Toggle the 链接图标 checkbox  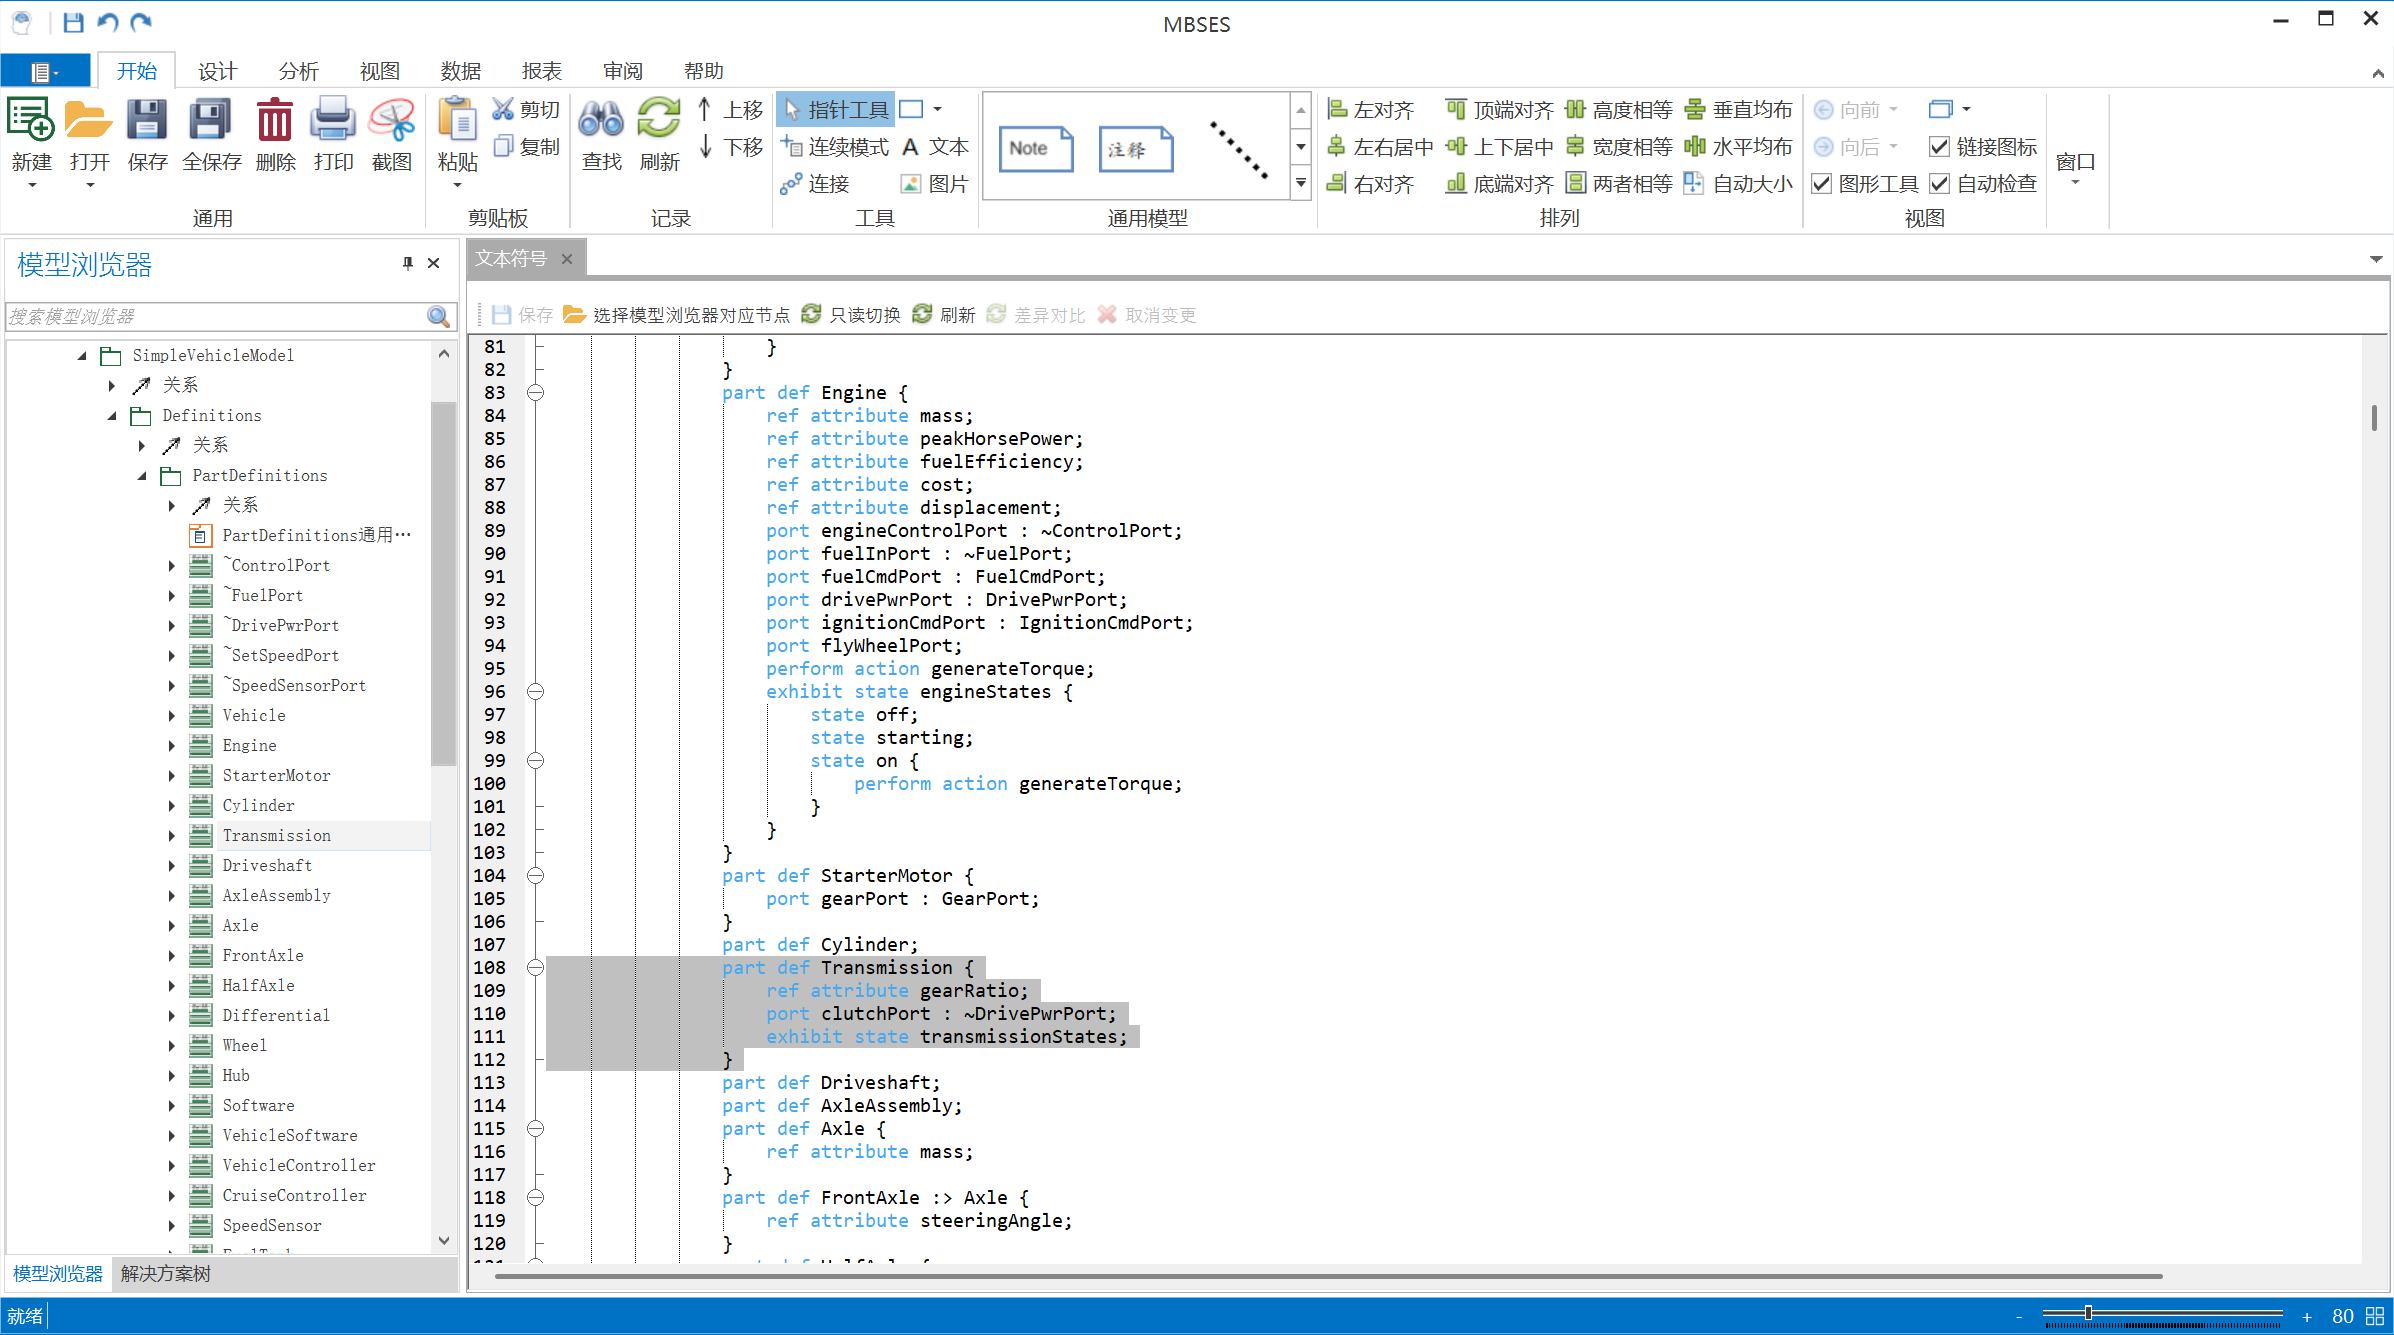(x=1939, y=147)
